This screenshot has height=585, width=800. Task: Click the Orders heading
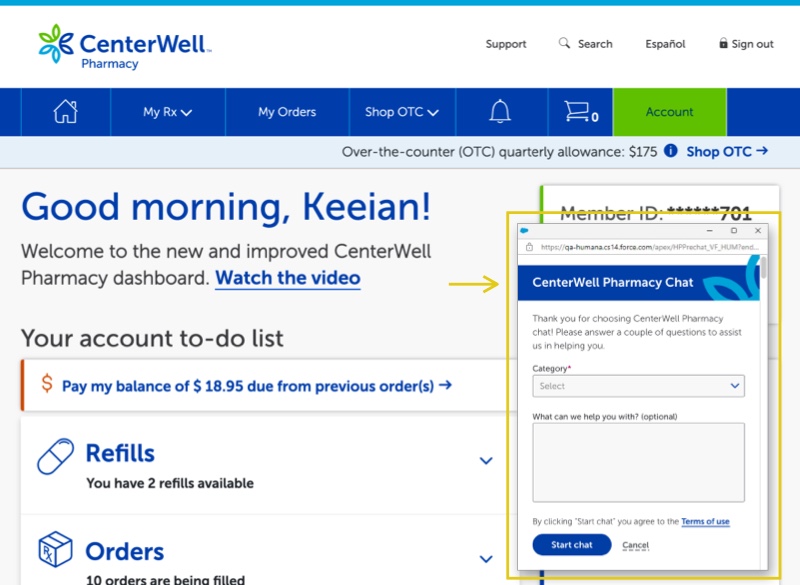(x=124, y=551)
